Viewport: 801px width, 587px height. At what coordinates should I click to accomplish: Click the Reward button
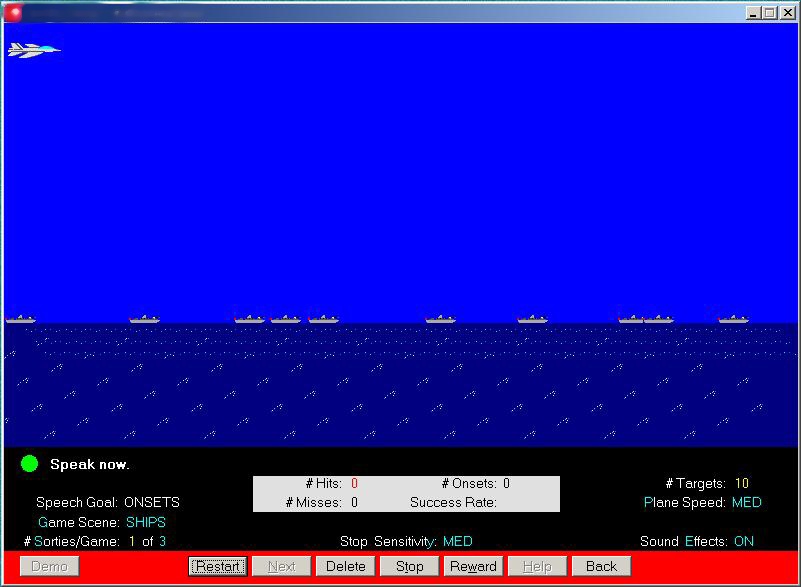[473, 566]
